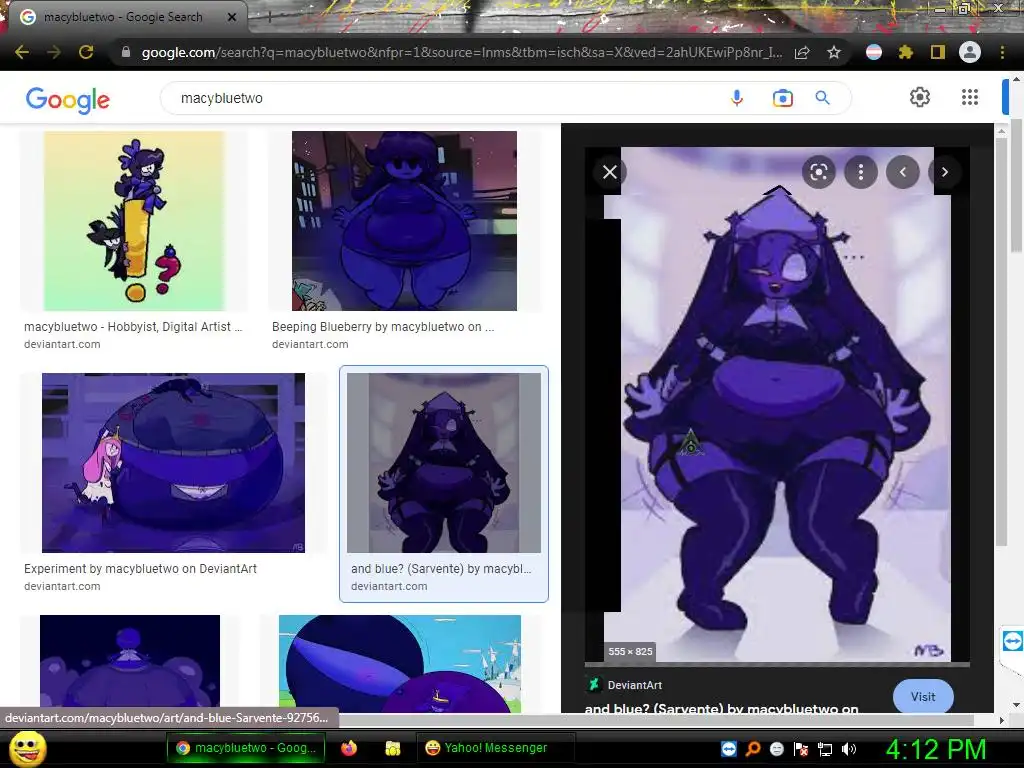Open the network tray icon
1024x768 pixels.
click(825, 749)
